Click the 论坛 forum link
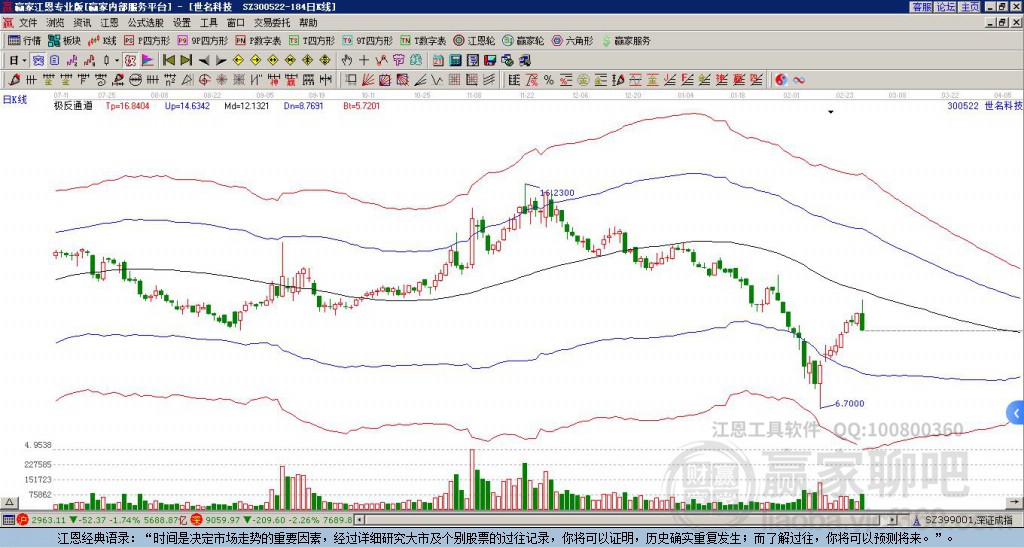Image resolution: width=1024 pixels, height=548 pixels. (x=946, y=7)
